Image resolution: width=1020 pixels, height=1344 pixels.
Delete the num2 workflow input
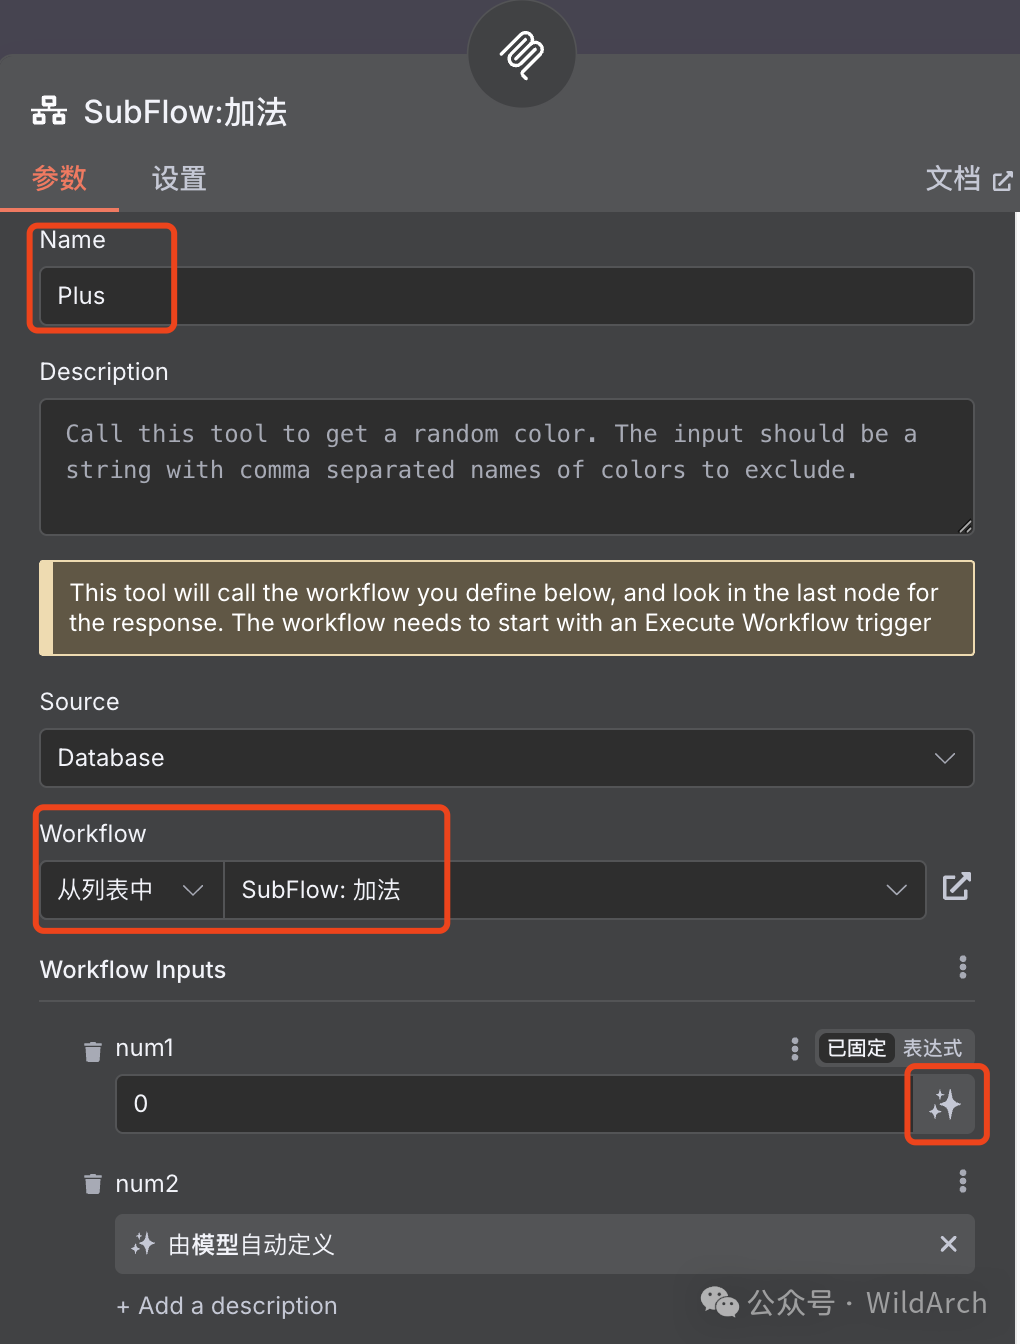click(93, 1184)
